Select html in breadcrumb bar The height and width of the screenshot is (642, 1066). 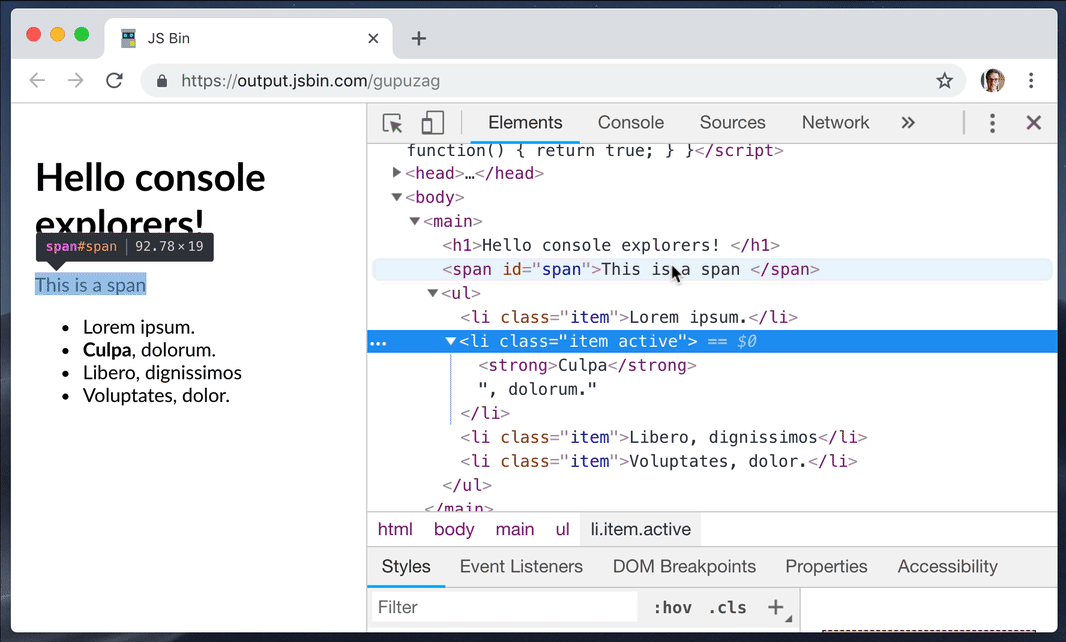click(395, 529)
